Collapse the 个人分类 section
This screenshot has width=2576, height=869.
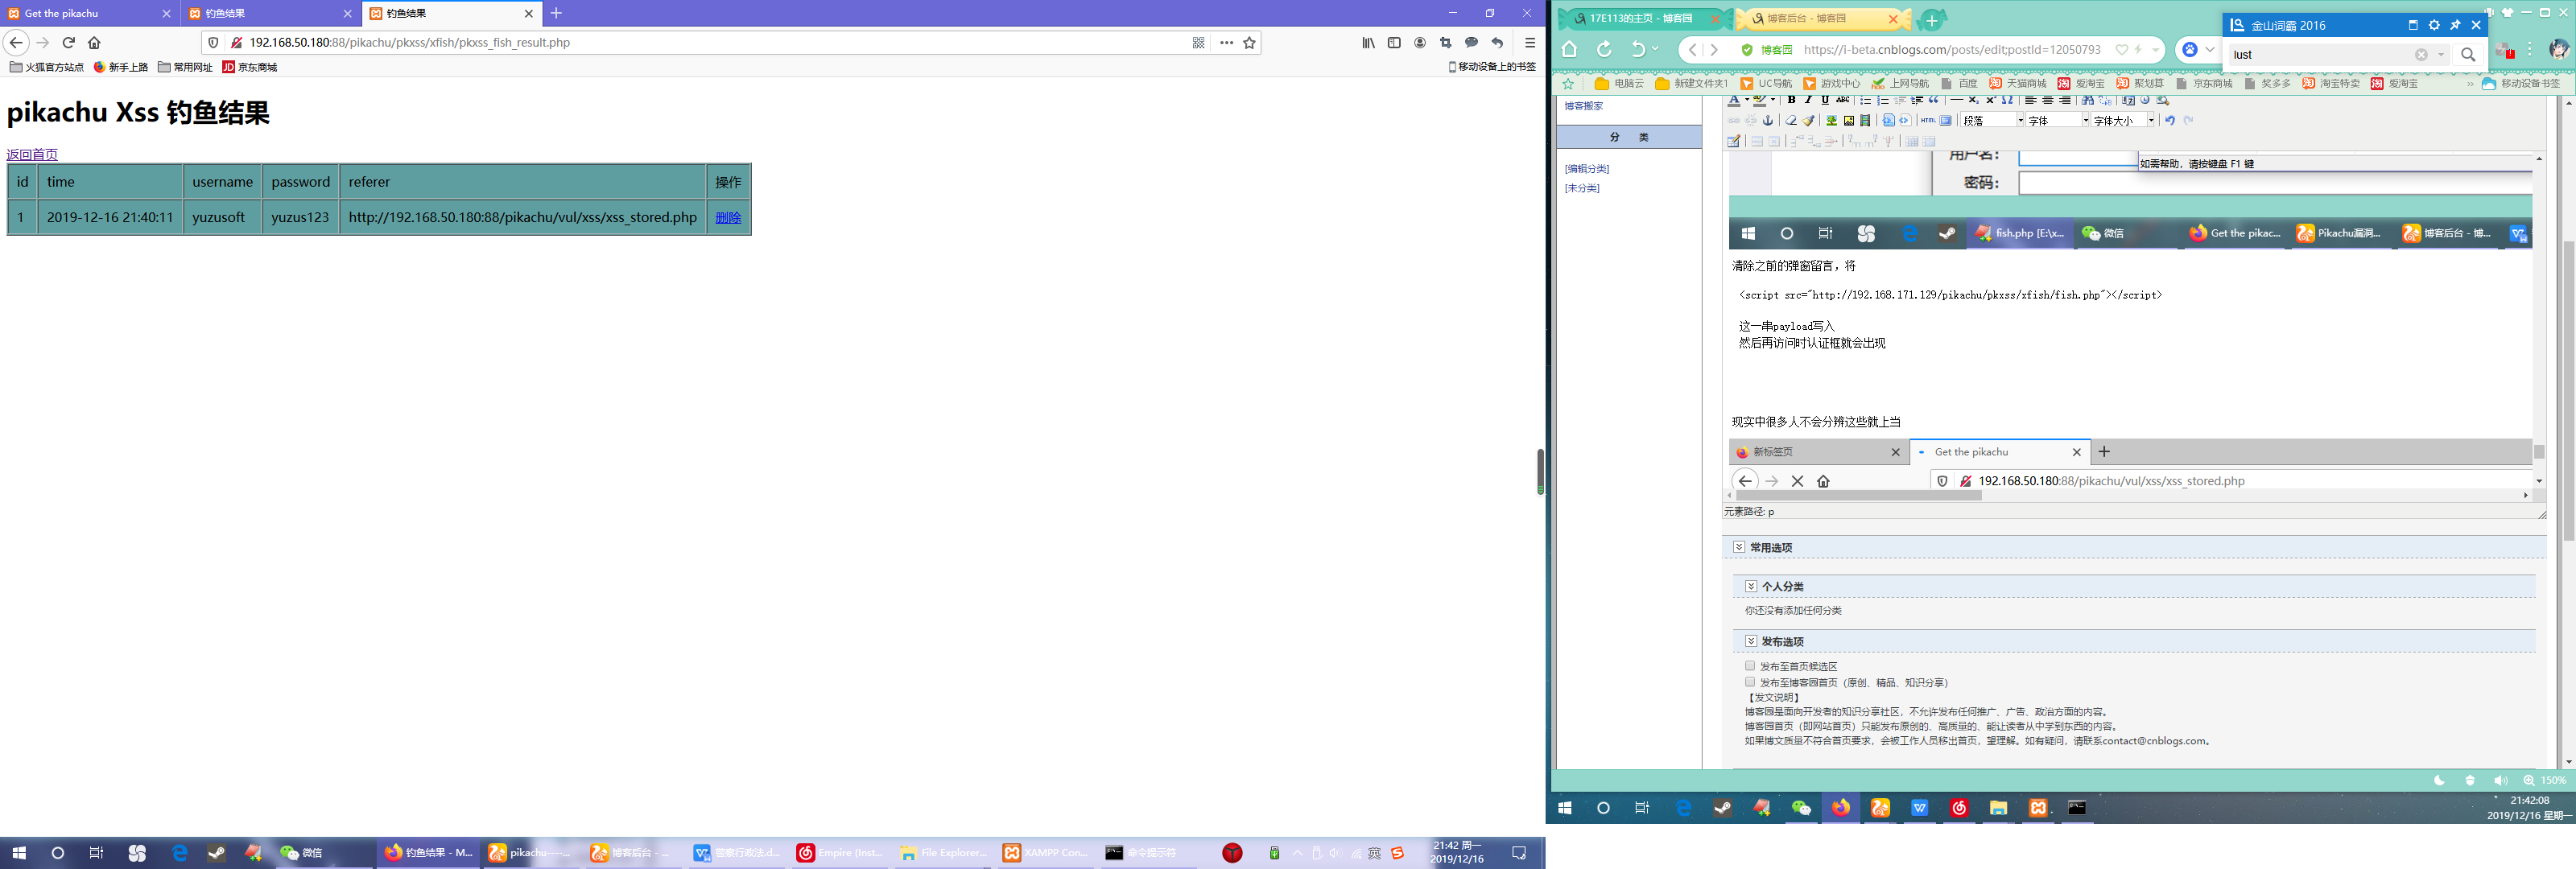pos(1751,586)
